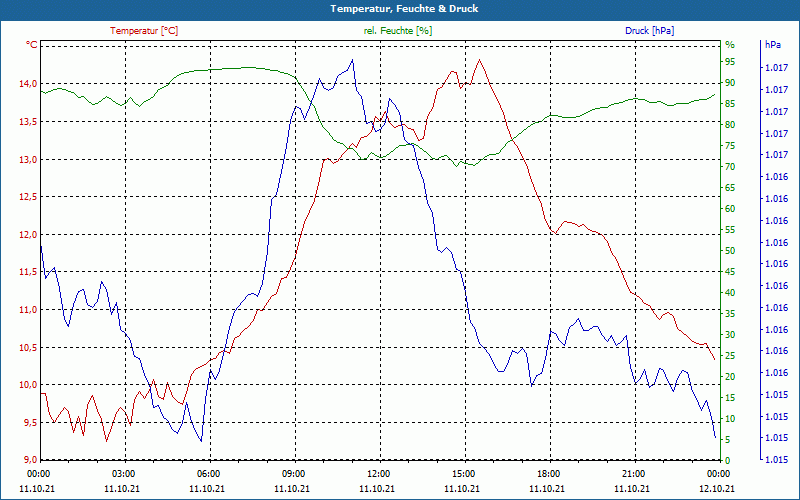This screenshot has height=500, width=800.
Task: Click the 9,0 tick on temperature axis
Action: pos(30,460)
